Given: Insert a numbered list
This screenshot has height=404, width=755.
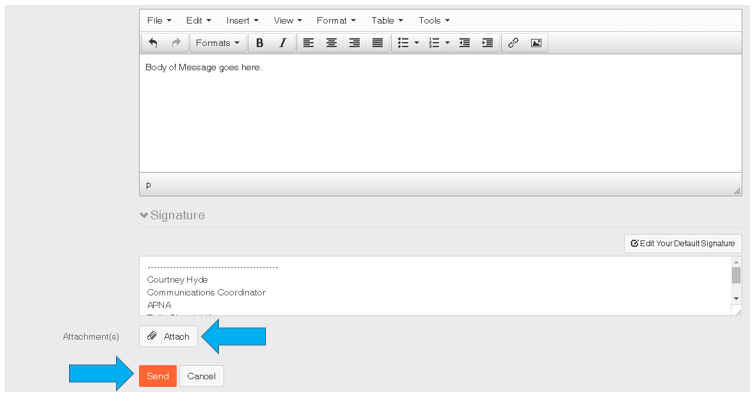Looking at the screenshot, I should point(434,43).
